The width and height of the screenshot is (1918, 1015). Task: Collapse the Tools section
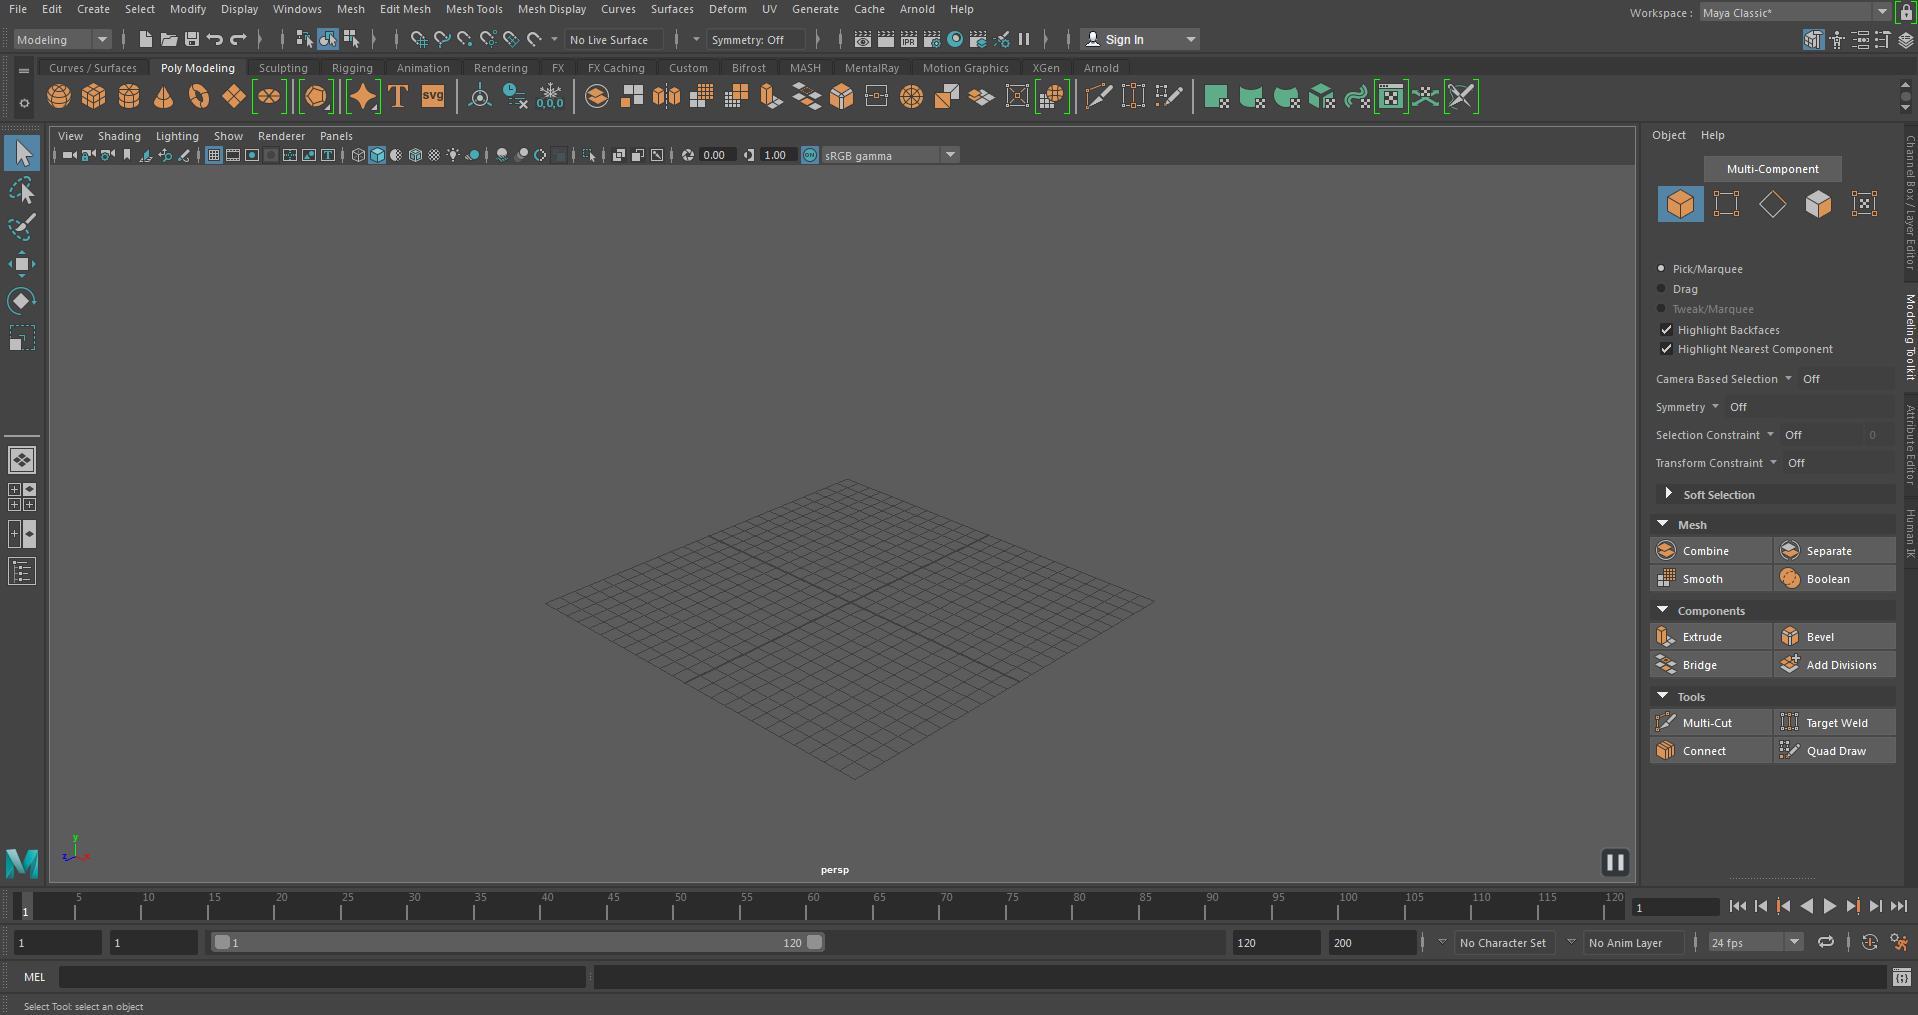[x=1663, y=696]
